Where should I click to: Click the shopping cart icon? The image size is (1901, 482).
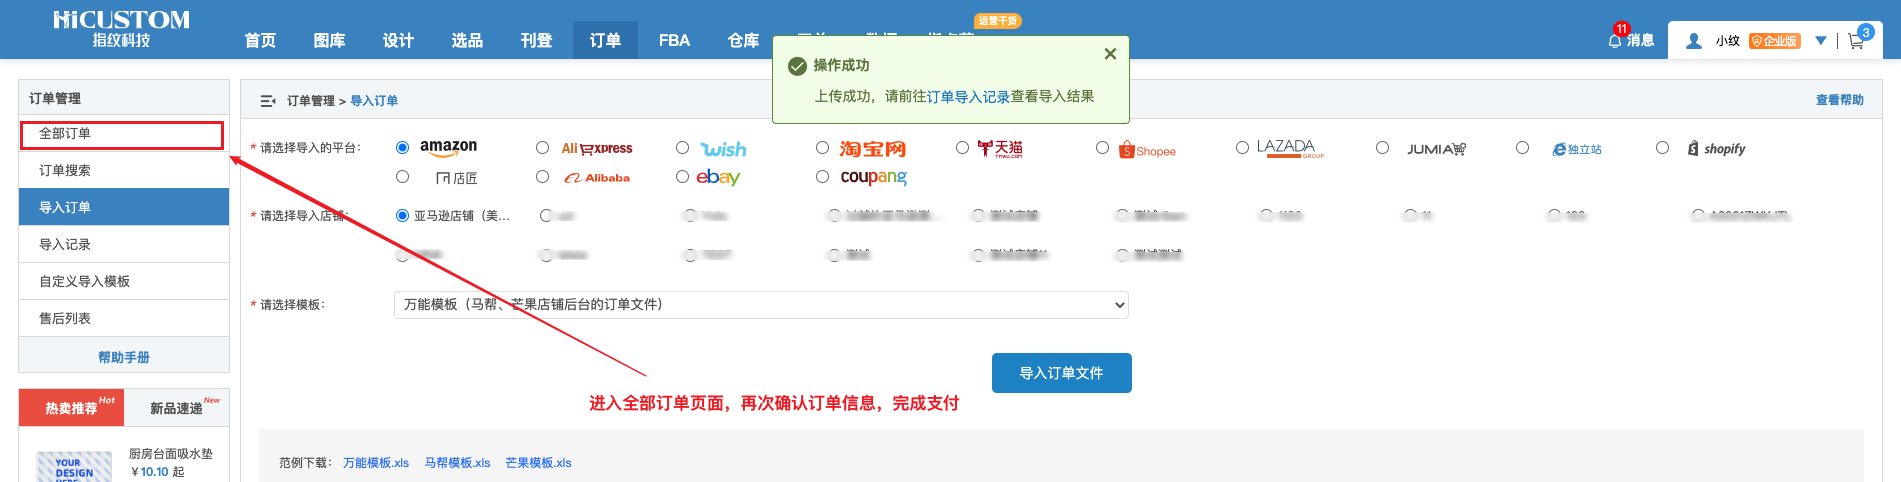coord(1856,41)
